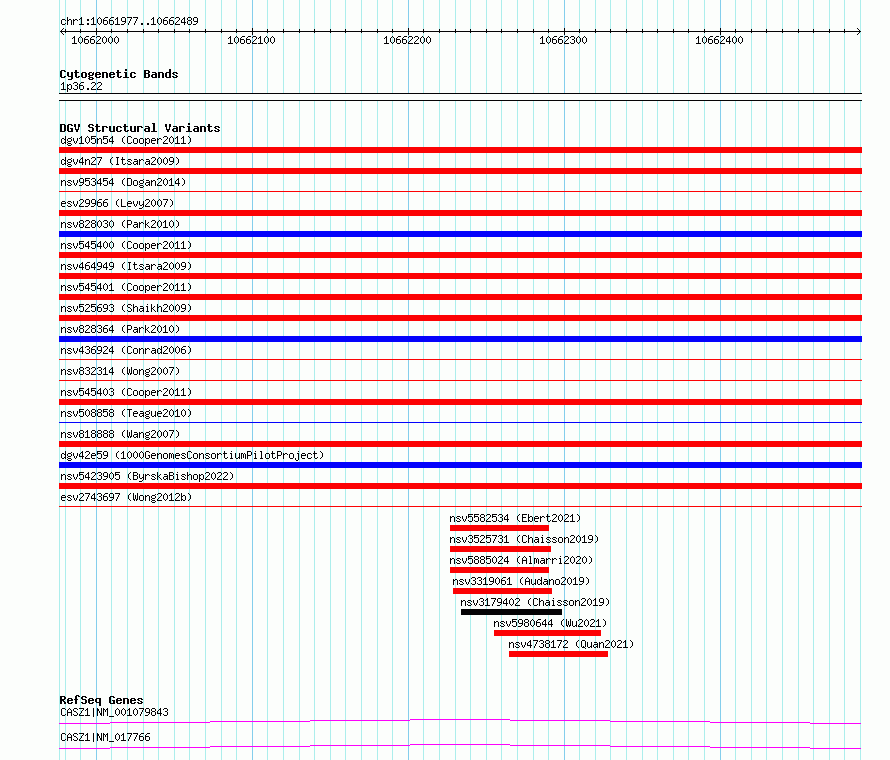890x760 pixels.
Task: Open the esv29966 (Levy2007) variant label
Action: (x=116, y=203)
